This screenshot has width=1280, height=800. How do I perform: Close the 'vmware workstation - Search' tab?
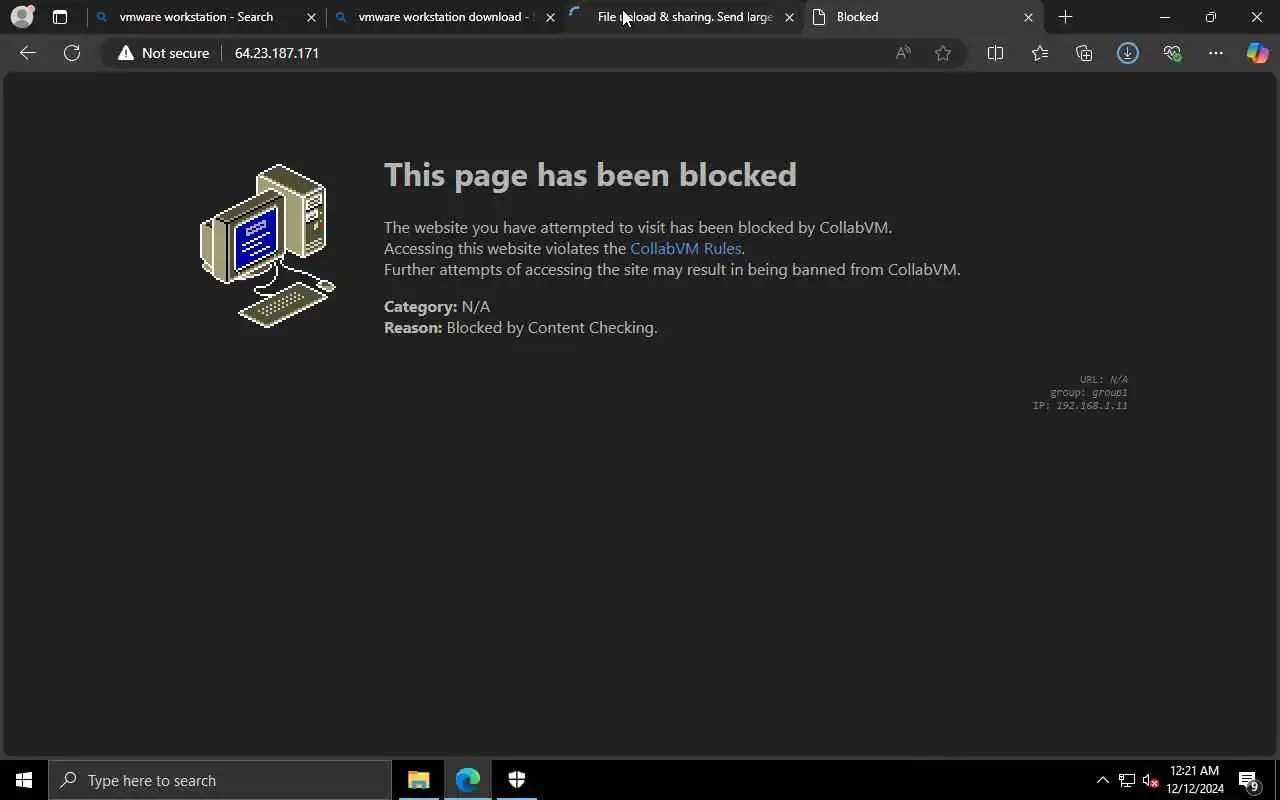[x=311, y=17]
